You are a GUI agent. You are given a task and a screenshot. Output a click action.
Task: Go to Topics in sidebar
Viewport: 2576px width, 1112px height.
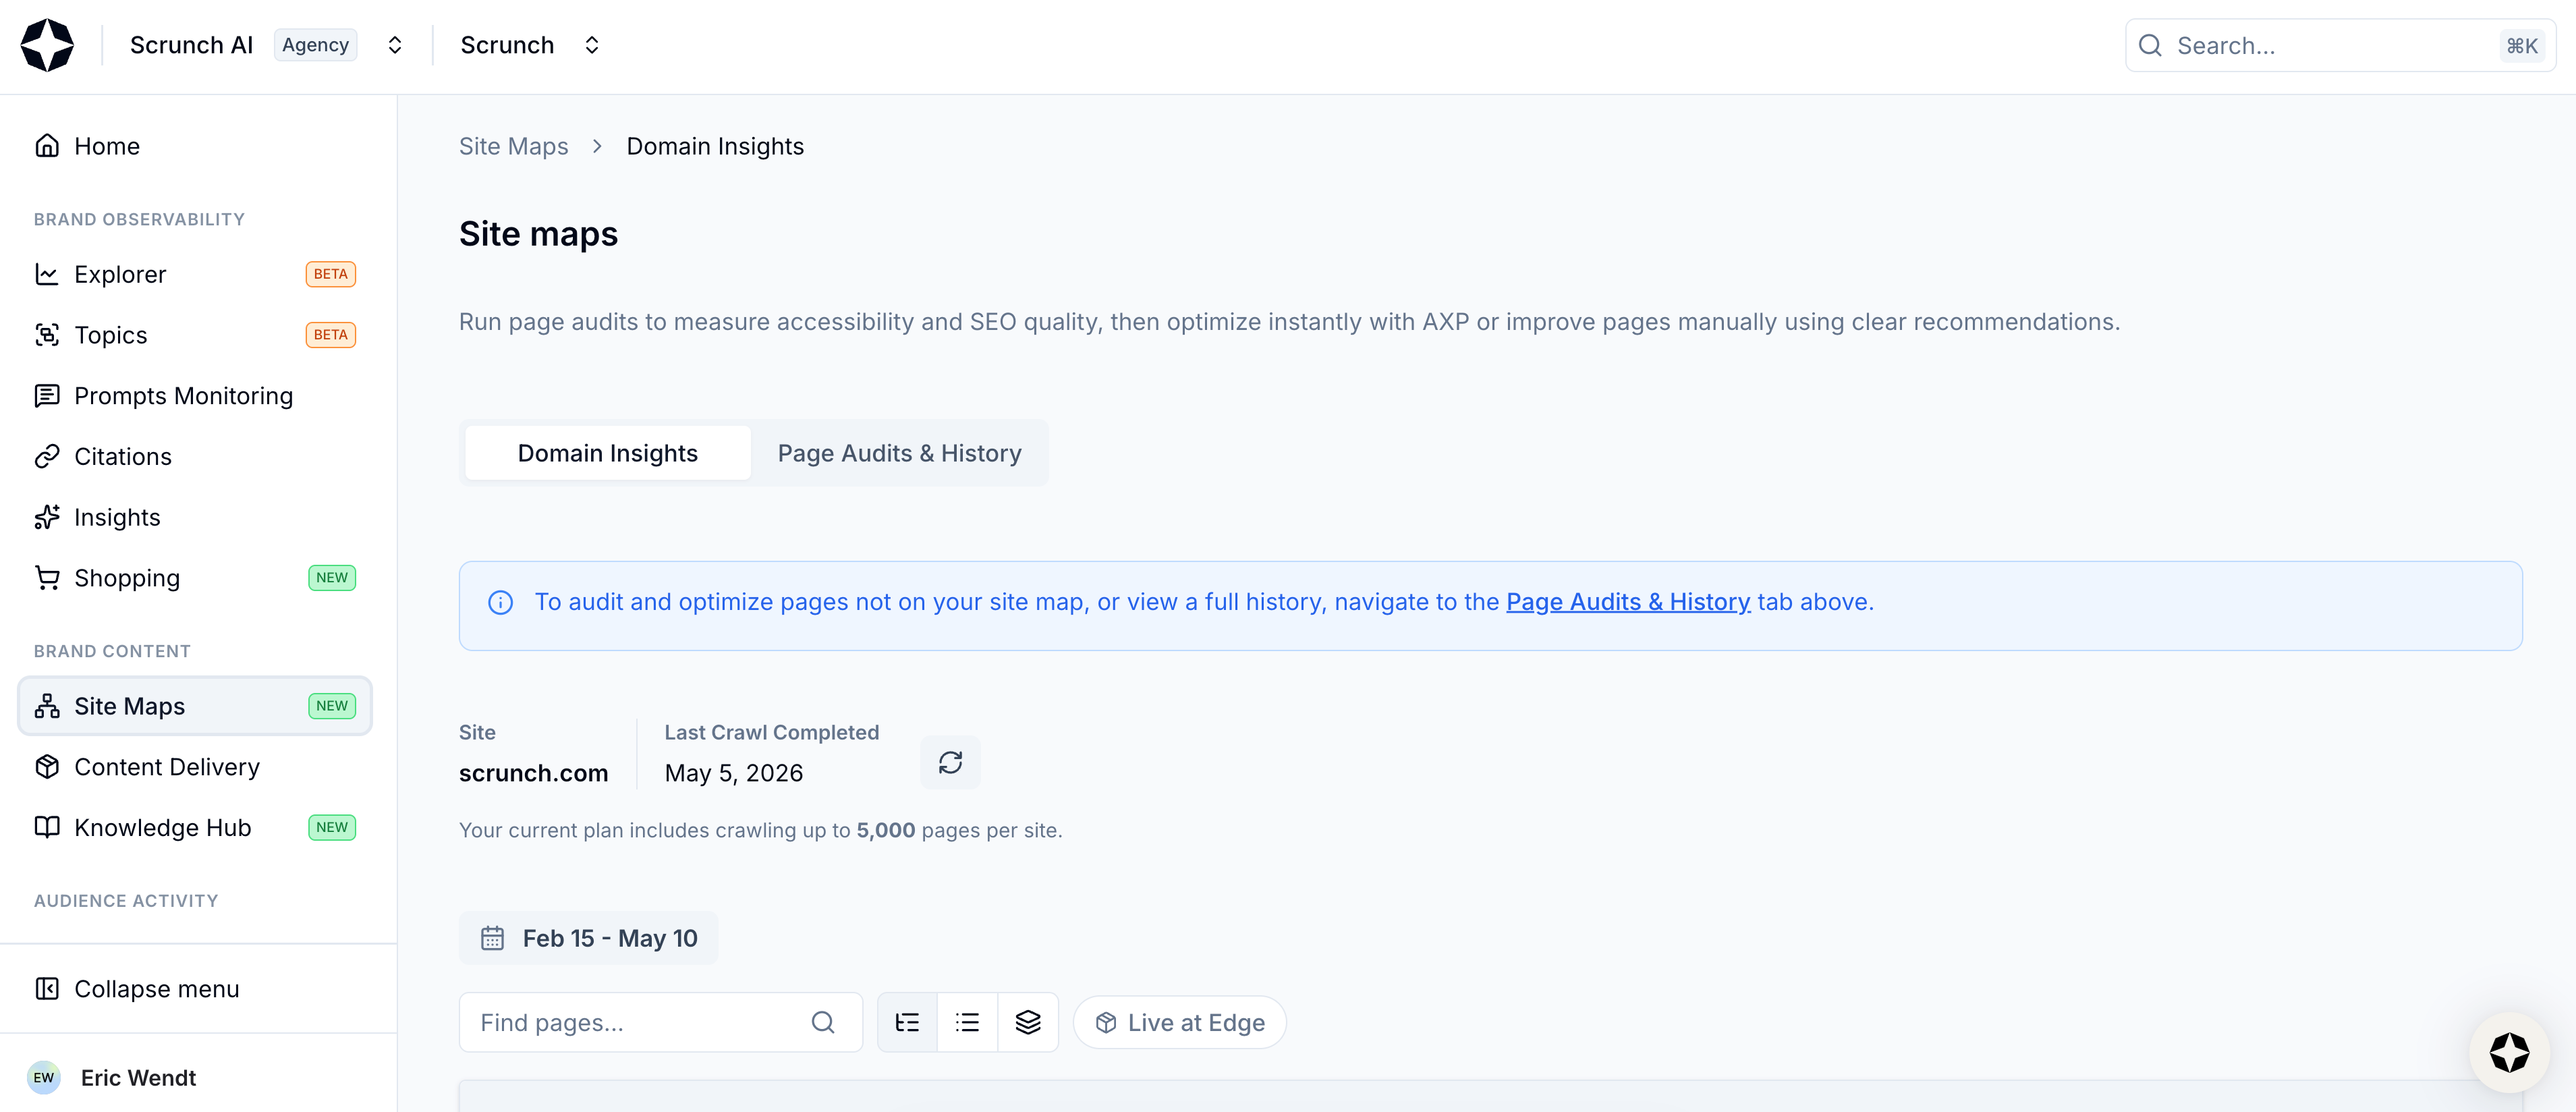(195, 335)
